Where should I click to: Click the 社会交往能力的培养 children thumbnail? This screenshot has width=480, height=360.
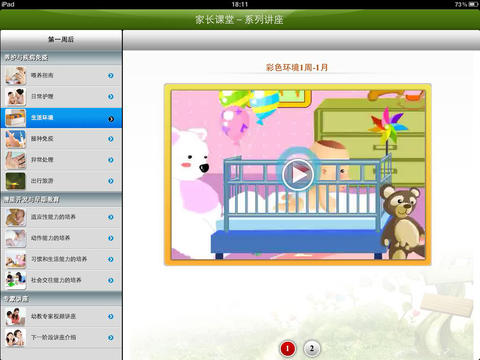point(15,280)
